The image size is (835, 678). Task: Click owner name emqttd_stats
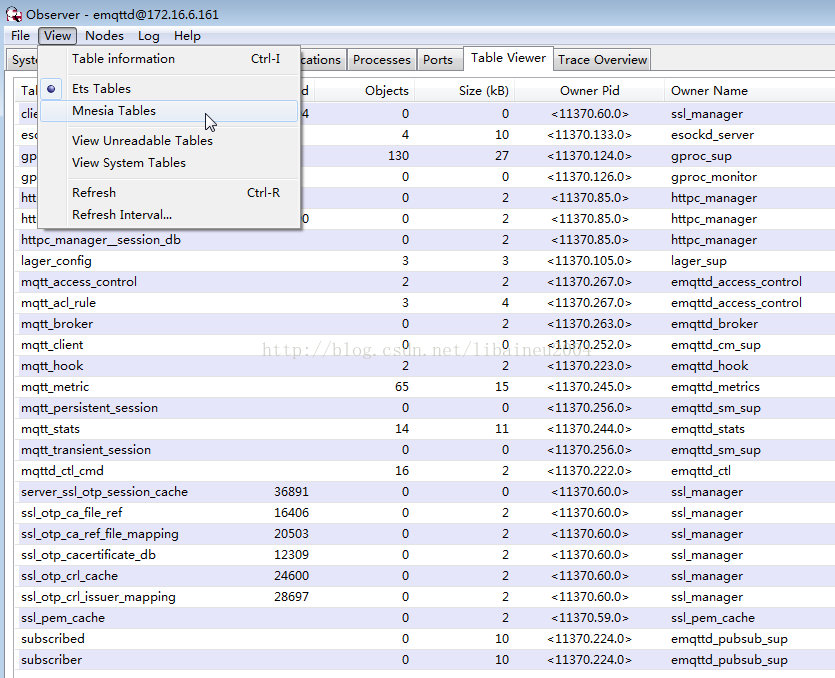coord(708,429)
